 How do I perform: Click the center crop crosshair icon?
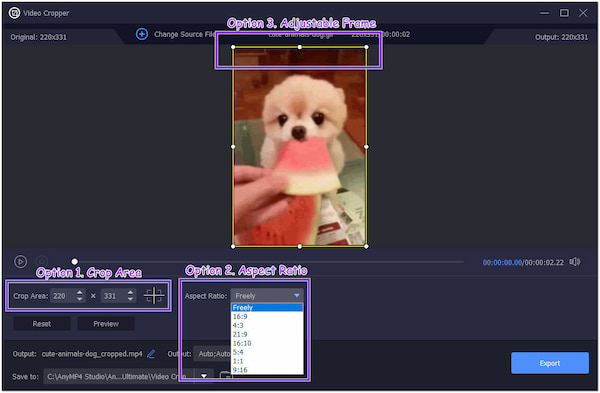coord(154,295)
